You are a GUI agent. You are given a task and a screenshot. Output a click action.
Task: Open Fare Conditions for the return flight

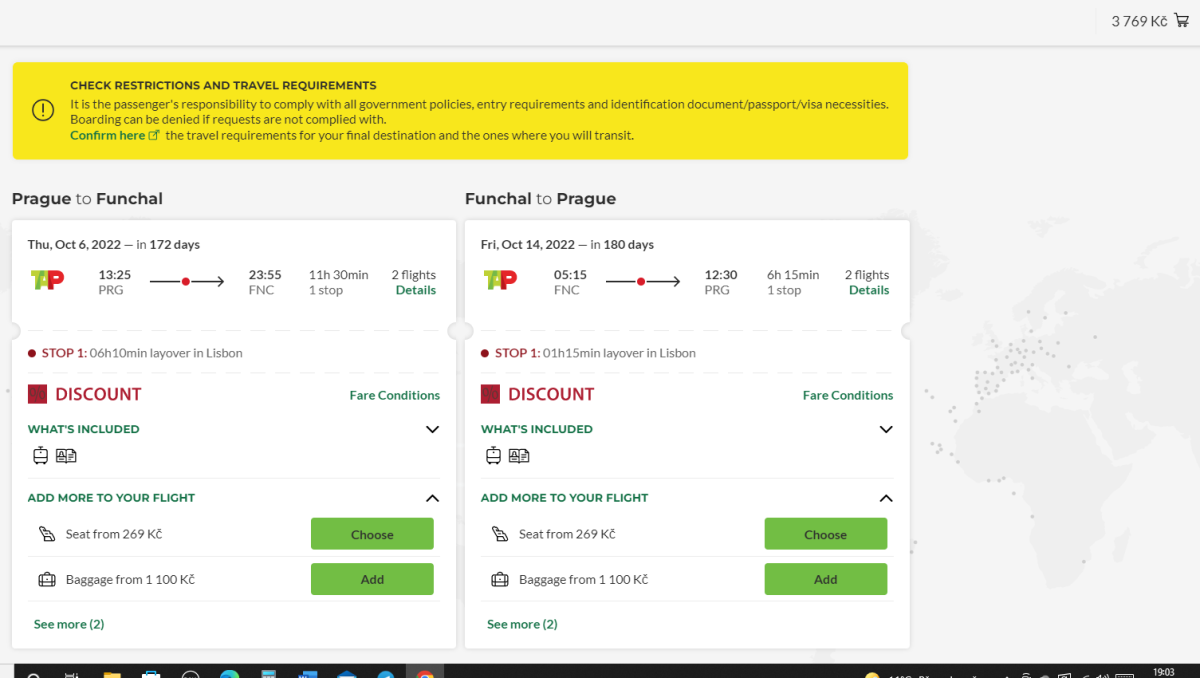(x=847, y=395)
